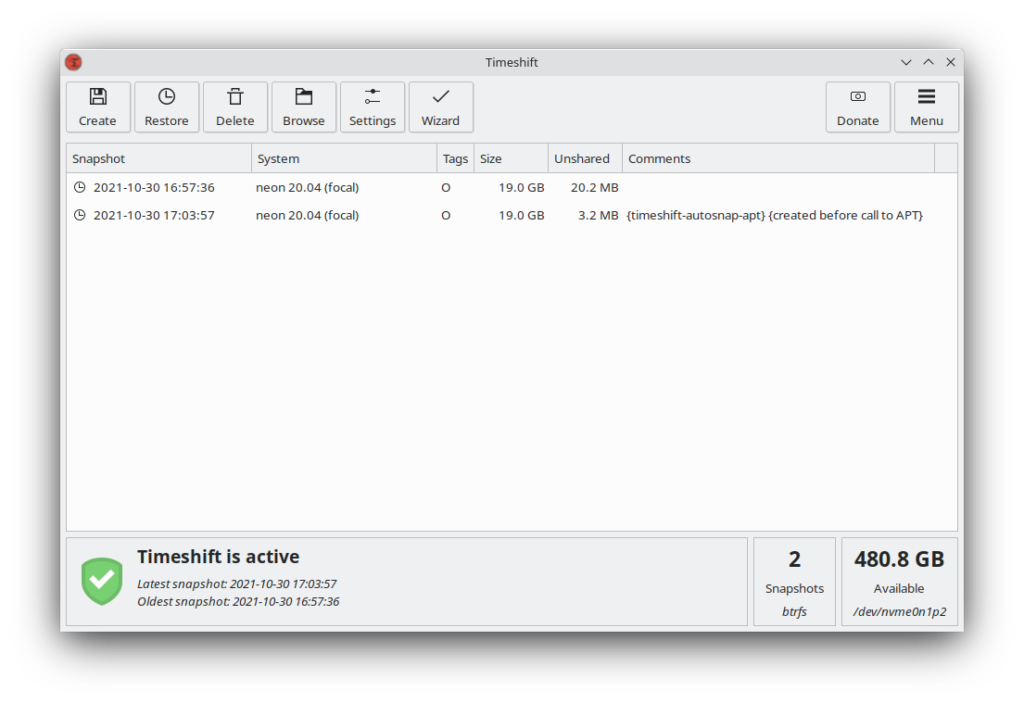Click clock icon of 17:03:57 snapshot
Viewport: 1024px width, 703px height.
(80, 215)
